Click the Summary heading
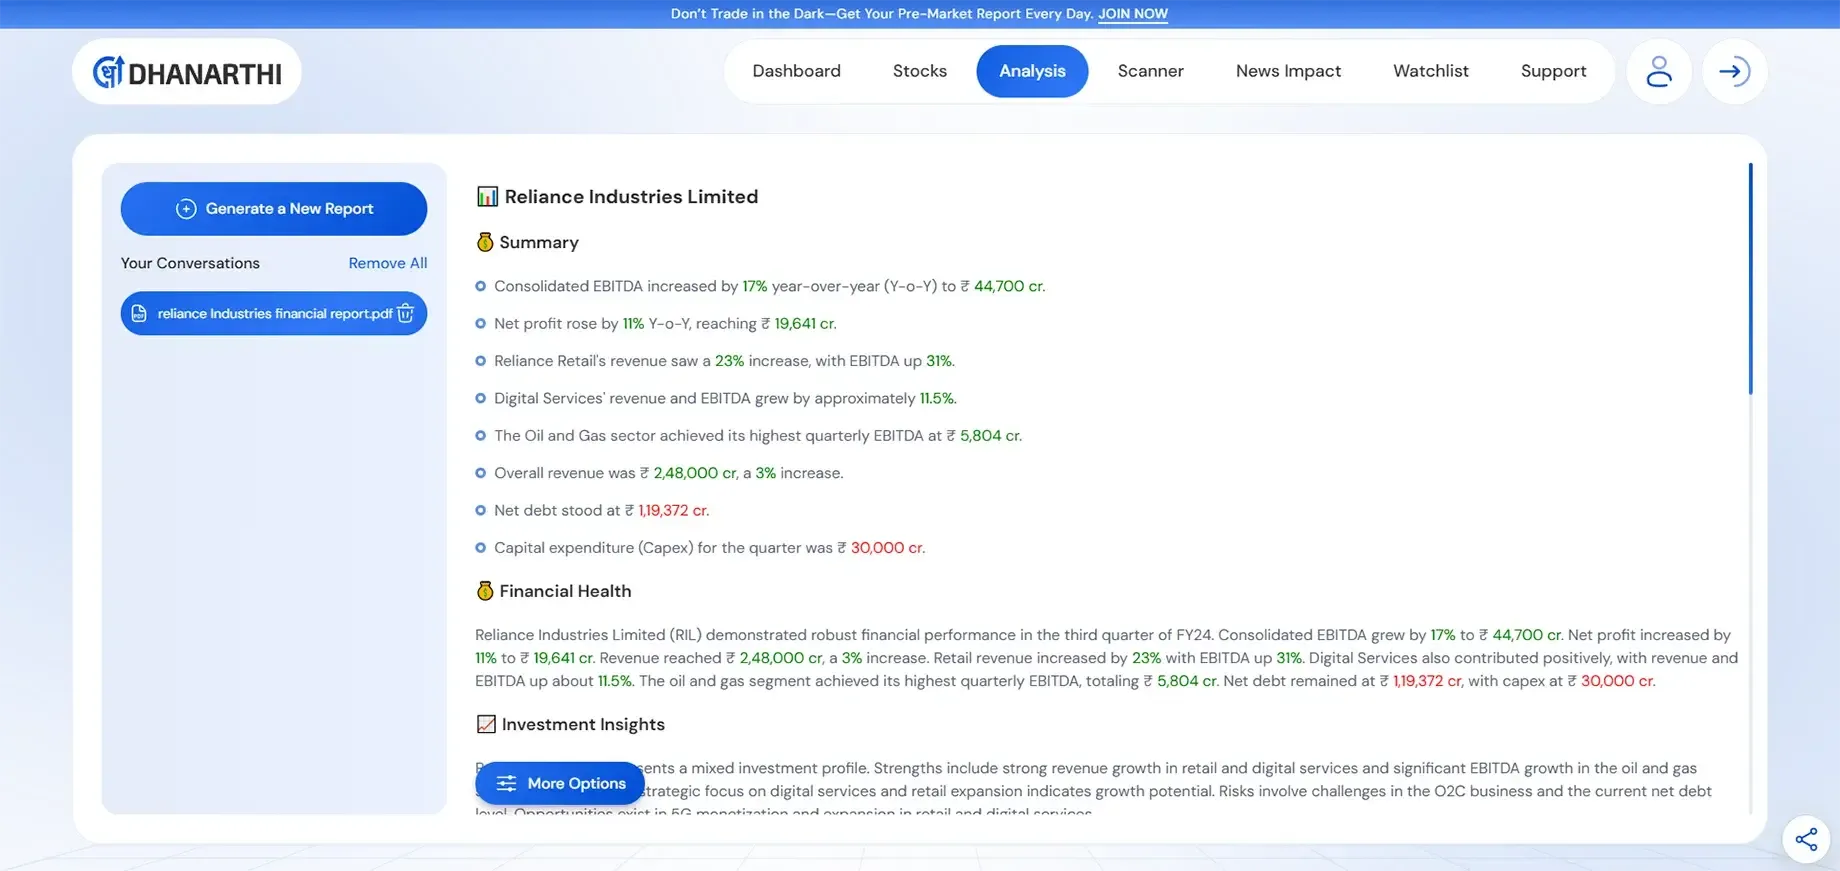Image resolution: width=1840 pixels, height=871 pixels. [x=539, y=242]
